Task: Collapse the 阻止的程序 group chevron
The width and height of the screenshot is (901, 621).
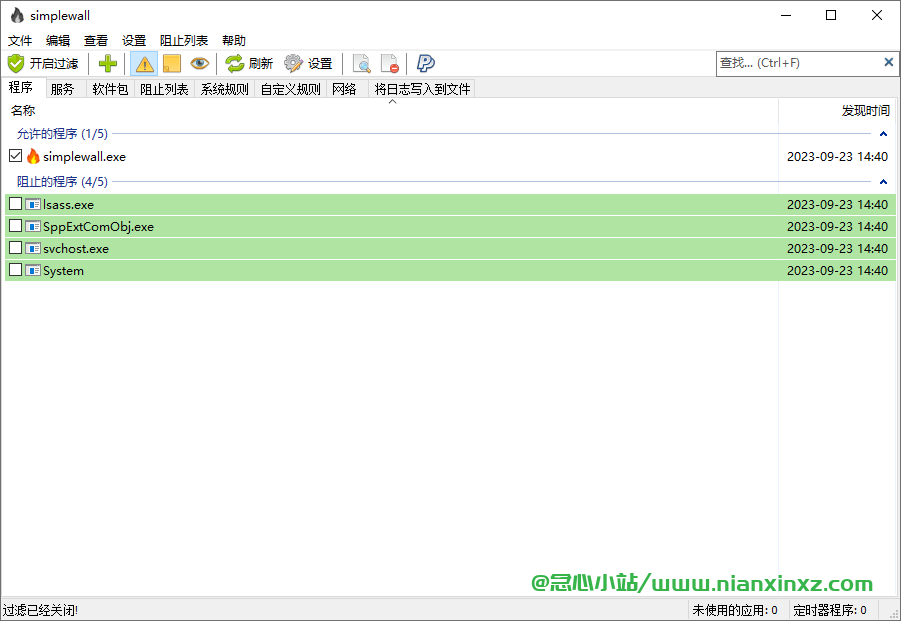Action: 883,182
